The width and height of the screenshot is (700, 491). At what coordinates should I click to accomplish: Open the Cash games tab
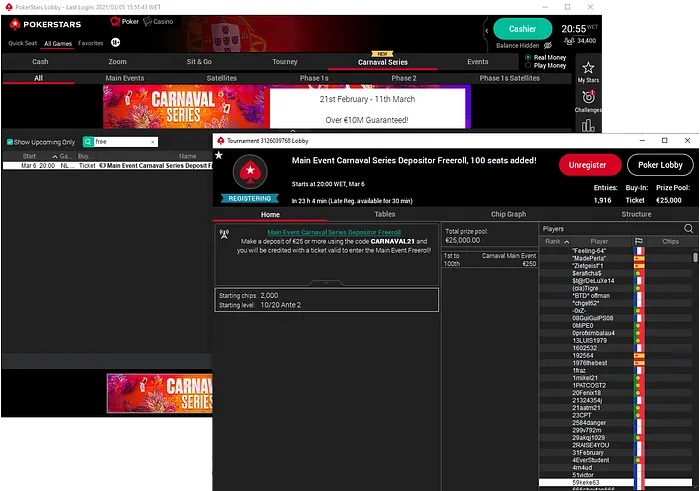pos(40,62)
